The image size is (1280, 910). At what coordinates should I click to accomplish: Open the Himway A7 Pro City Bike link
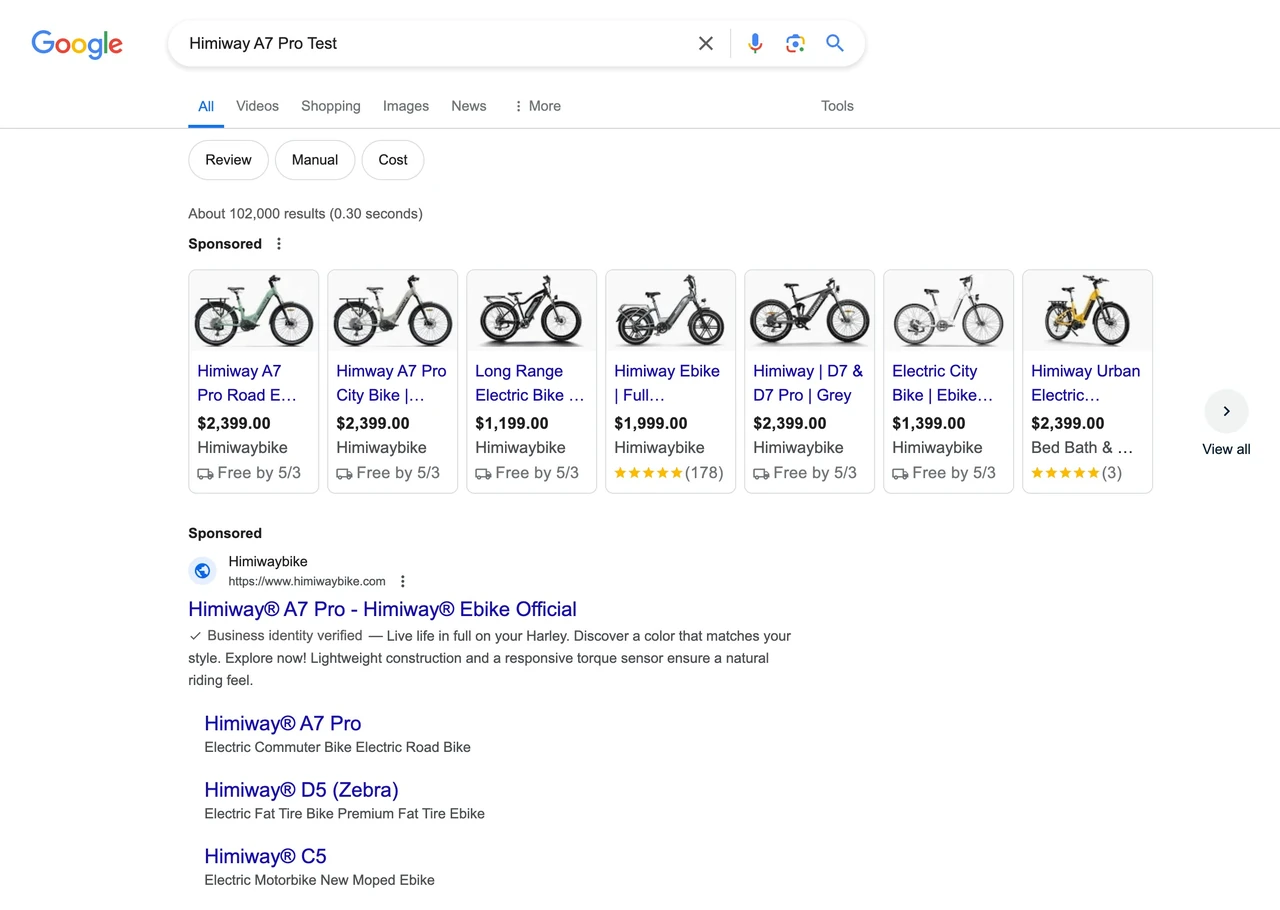[x=391, y=383]
